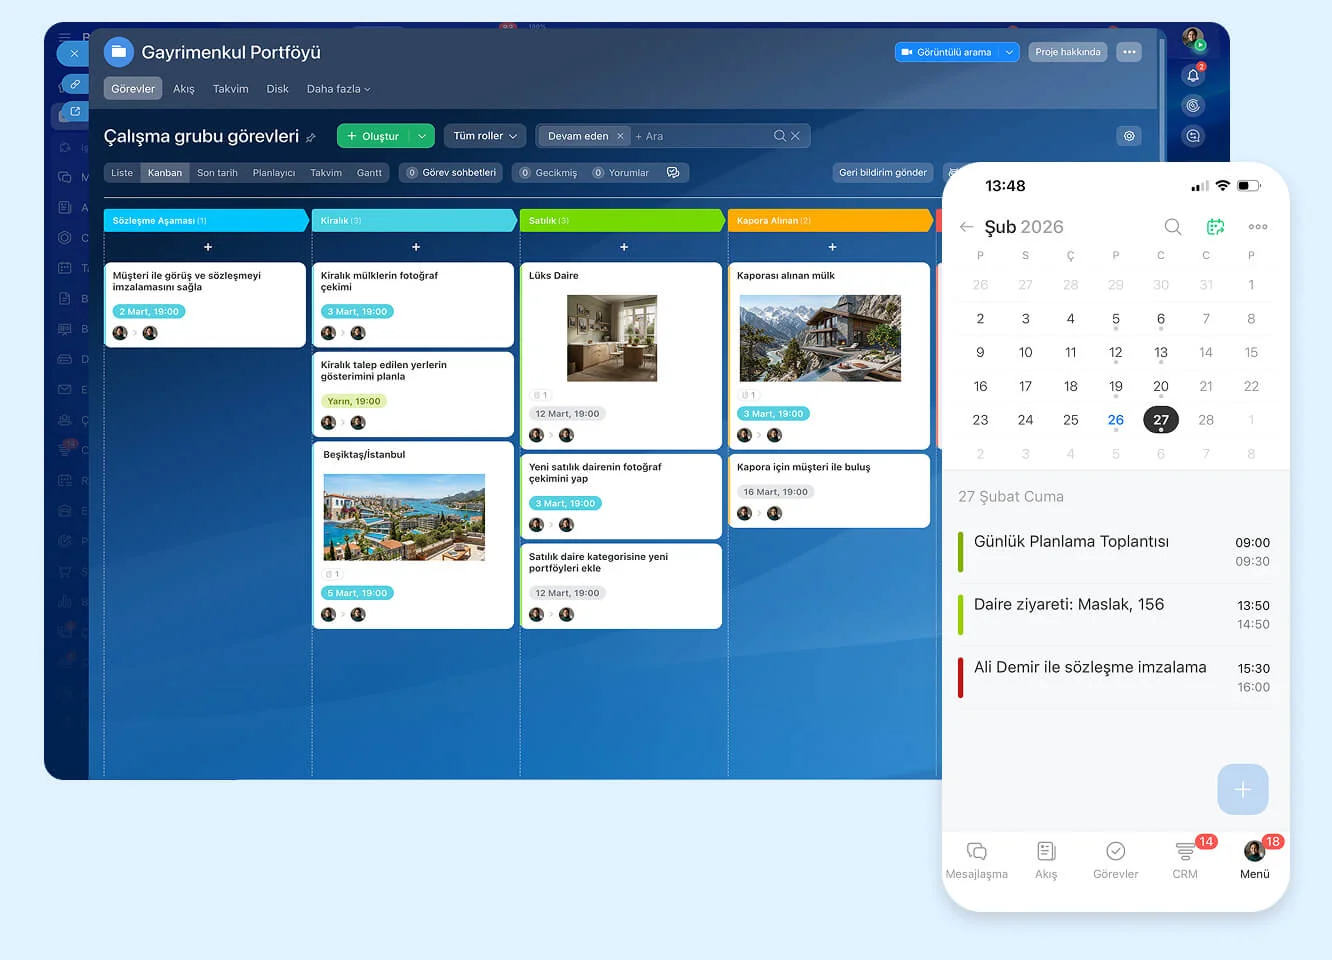This screenshot has height=960, width=1332.
Task: Open Mesajlaşma in the mobile bottom bar
Action: pyautogui.click(x=976, y=860)
